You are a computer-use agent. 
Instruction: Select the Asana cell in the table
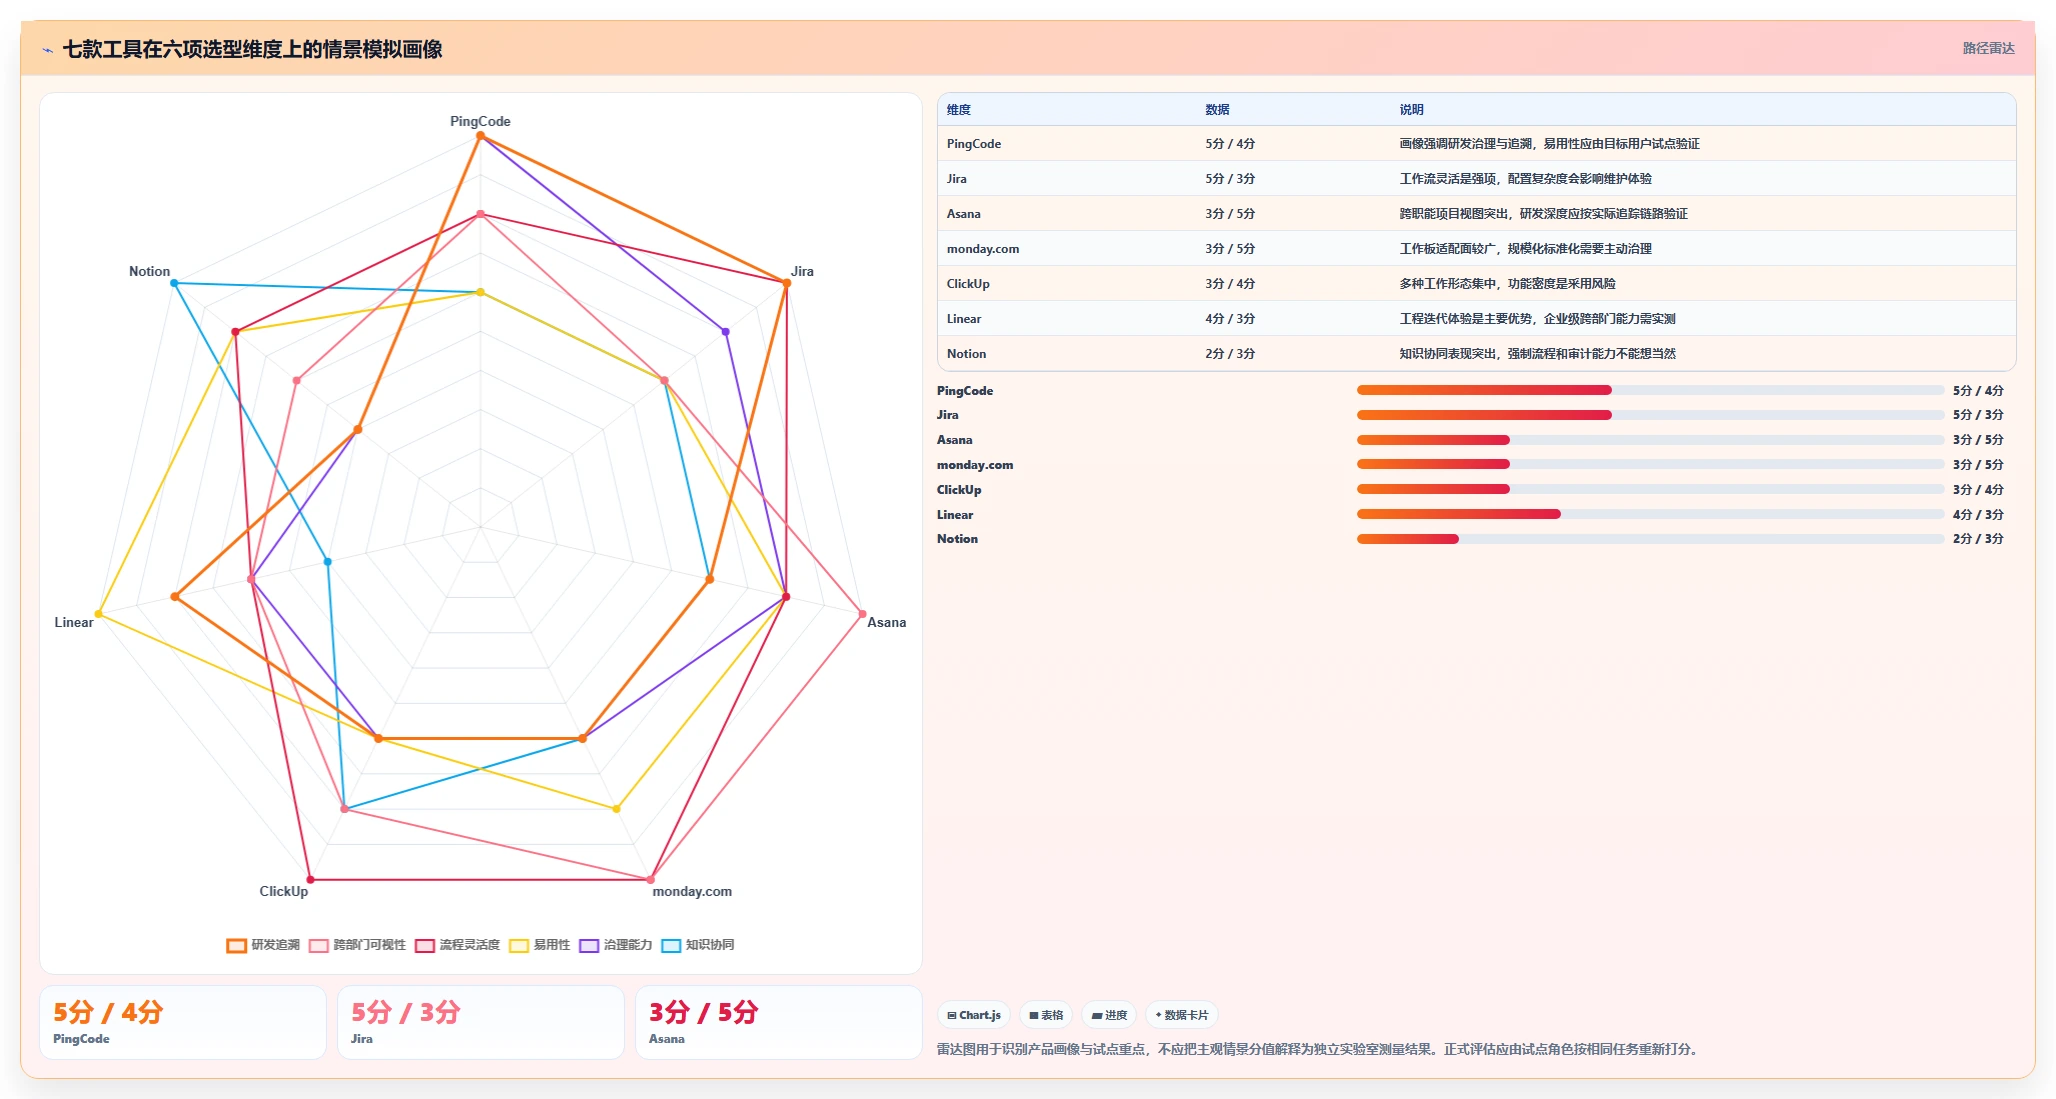(964, 214)
